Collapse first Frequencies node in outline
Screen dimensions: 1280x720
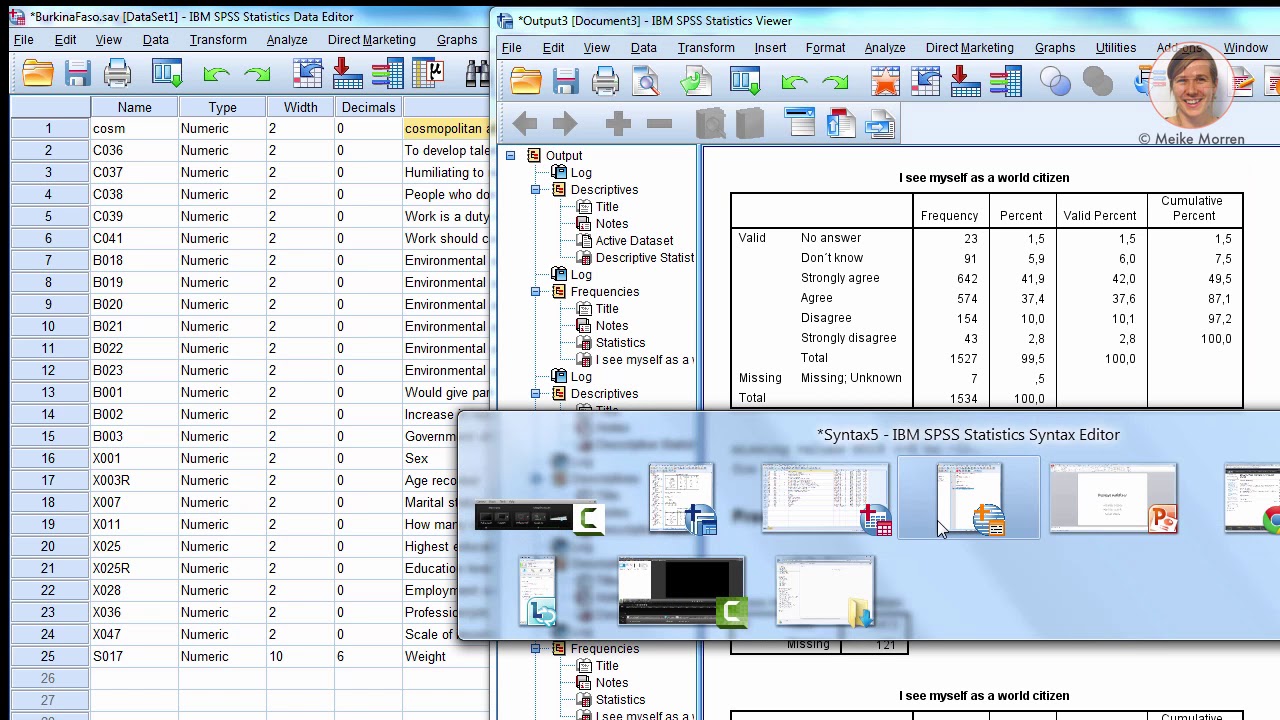(536, 291)
